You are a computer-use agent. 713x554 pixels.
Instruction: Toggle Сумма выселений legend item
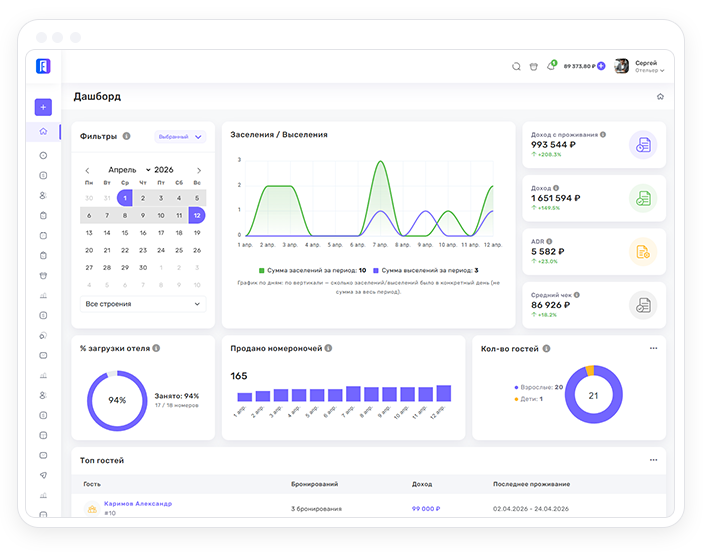(x=426, y=270)
